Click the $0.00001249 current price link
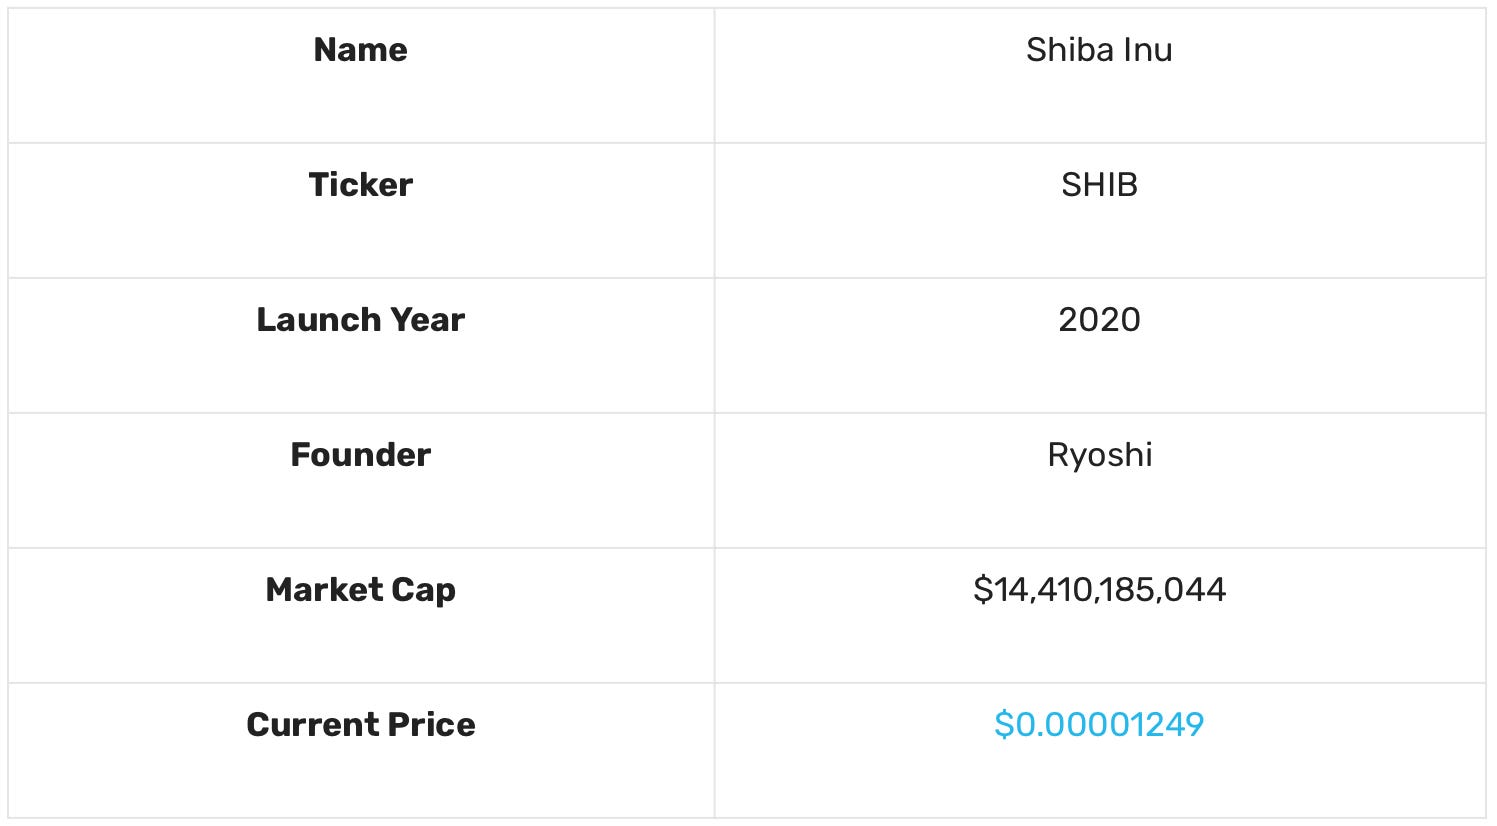Screen dimensions: 1497x826 click(1099, 724)
